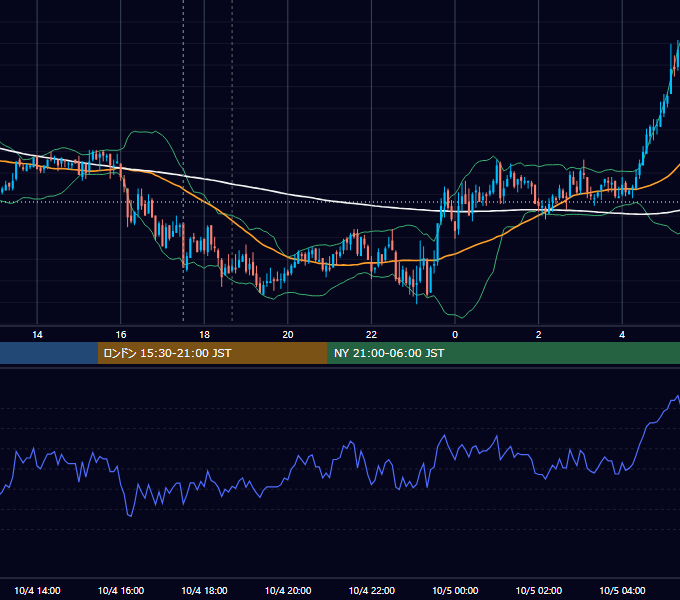Viewport: 680px width, 600px height.
Task: Click the 14 hour axis label
Action: pyautogui.click(x=37, y=335)
